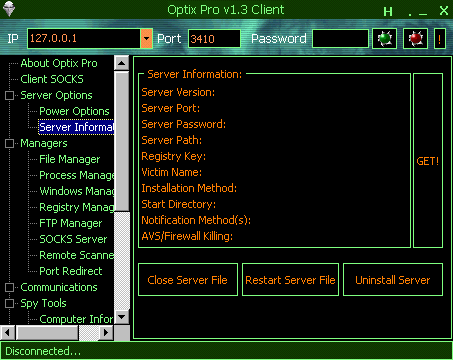Click the red disconnect orb icon
453x360 pixels.
415,39
